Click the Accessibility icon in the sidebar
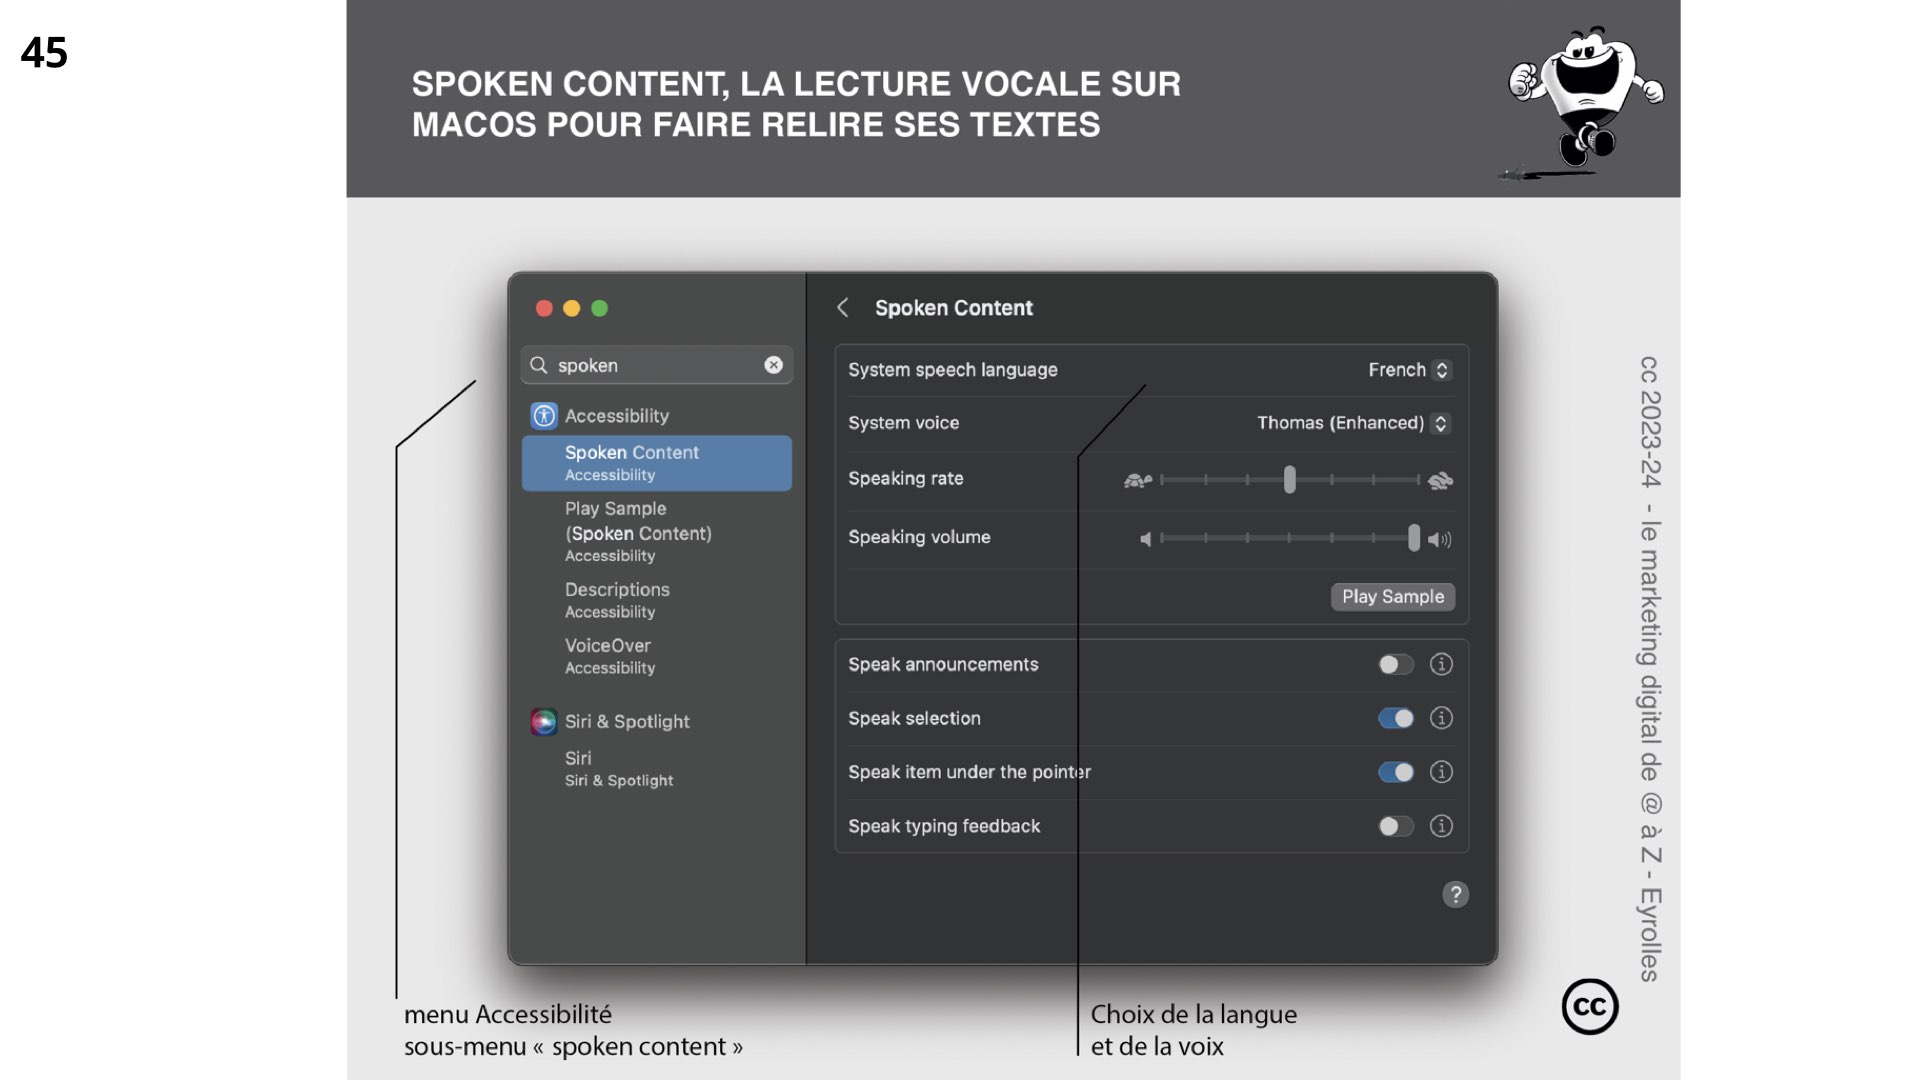The image size is (1920, 1080). [x=544, y=416]
